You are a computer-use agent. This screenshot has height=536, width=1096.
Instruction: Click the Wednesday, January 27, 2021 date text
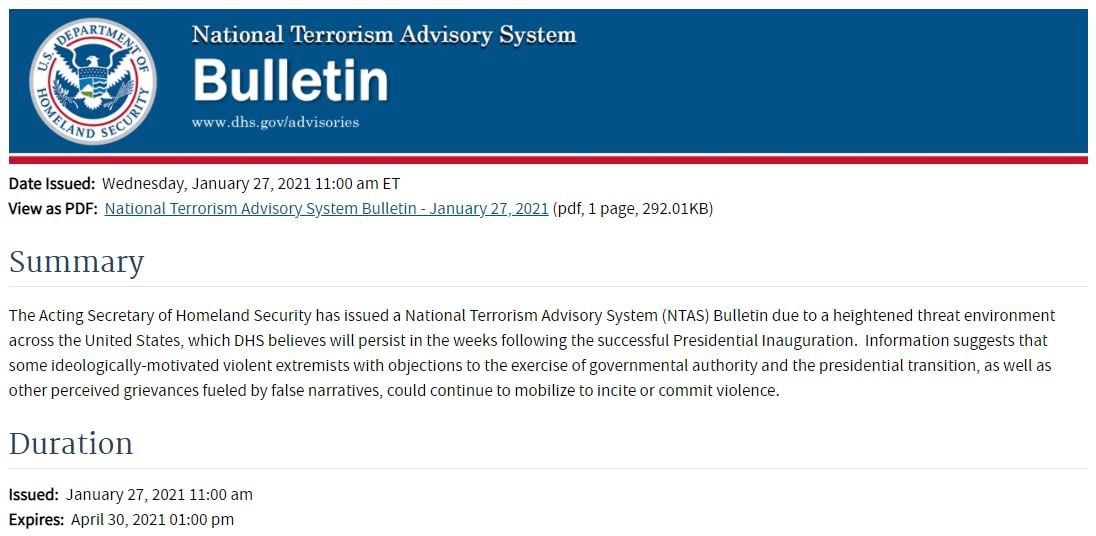[x=251, y=183]
